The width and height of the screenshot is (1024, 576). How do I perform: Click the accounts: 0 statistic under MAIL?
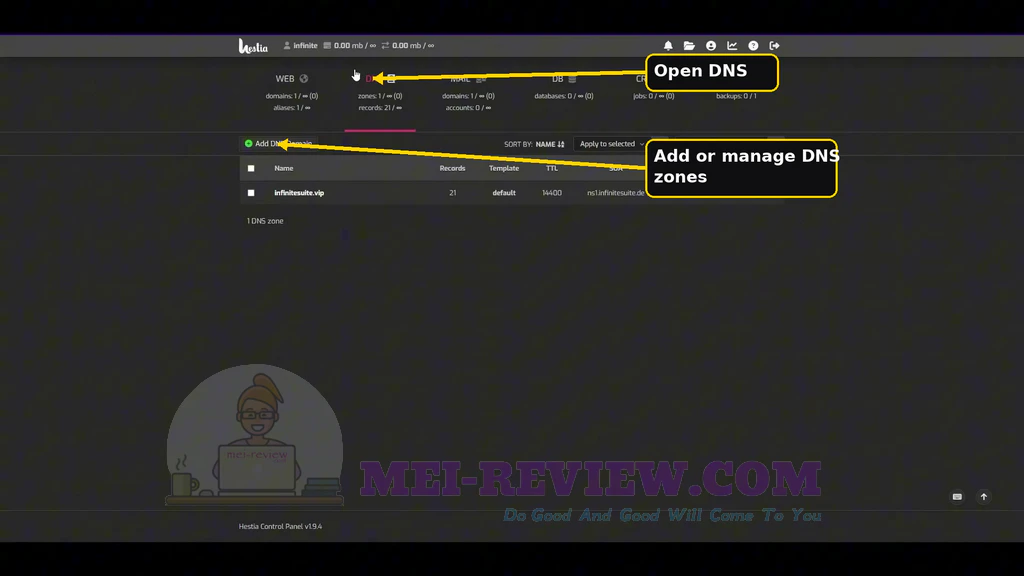pos(468,108)
